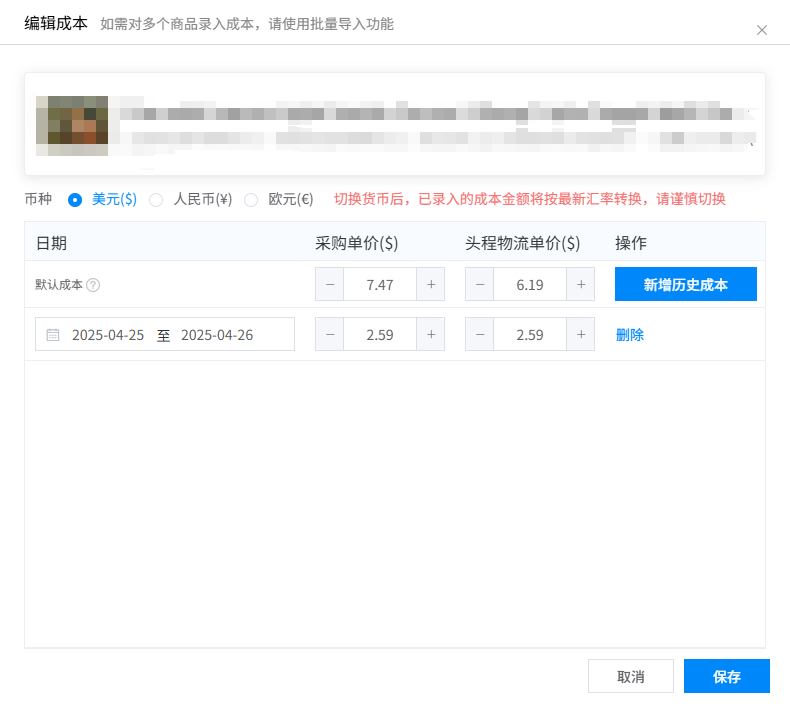This screenshot has width=790, height=712.
Task: Decrease historical row logistics price 2.59
Action: pyautogui.click(x=480, y=335)
